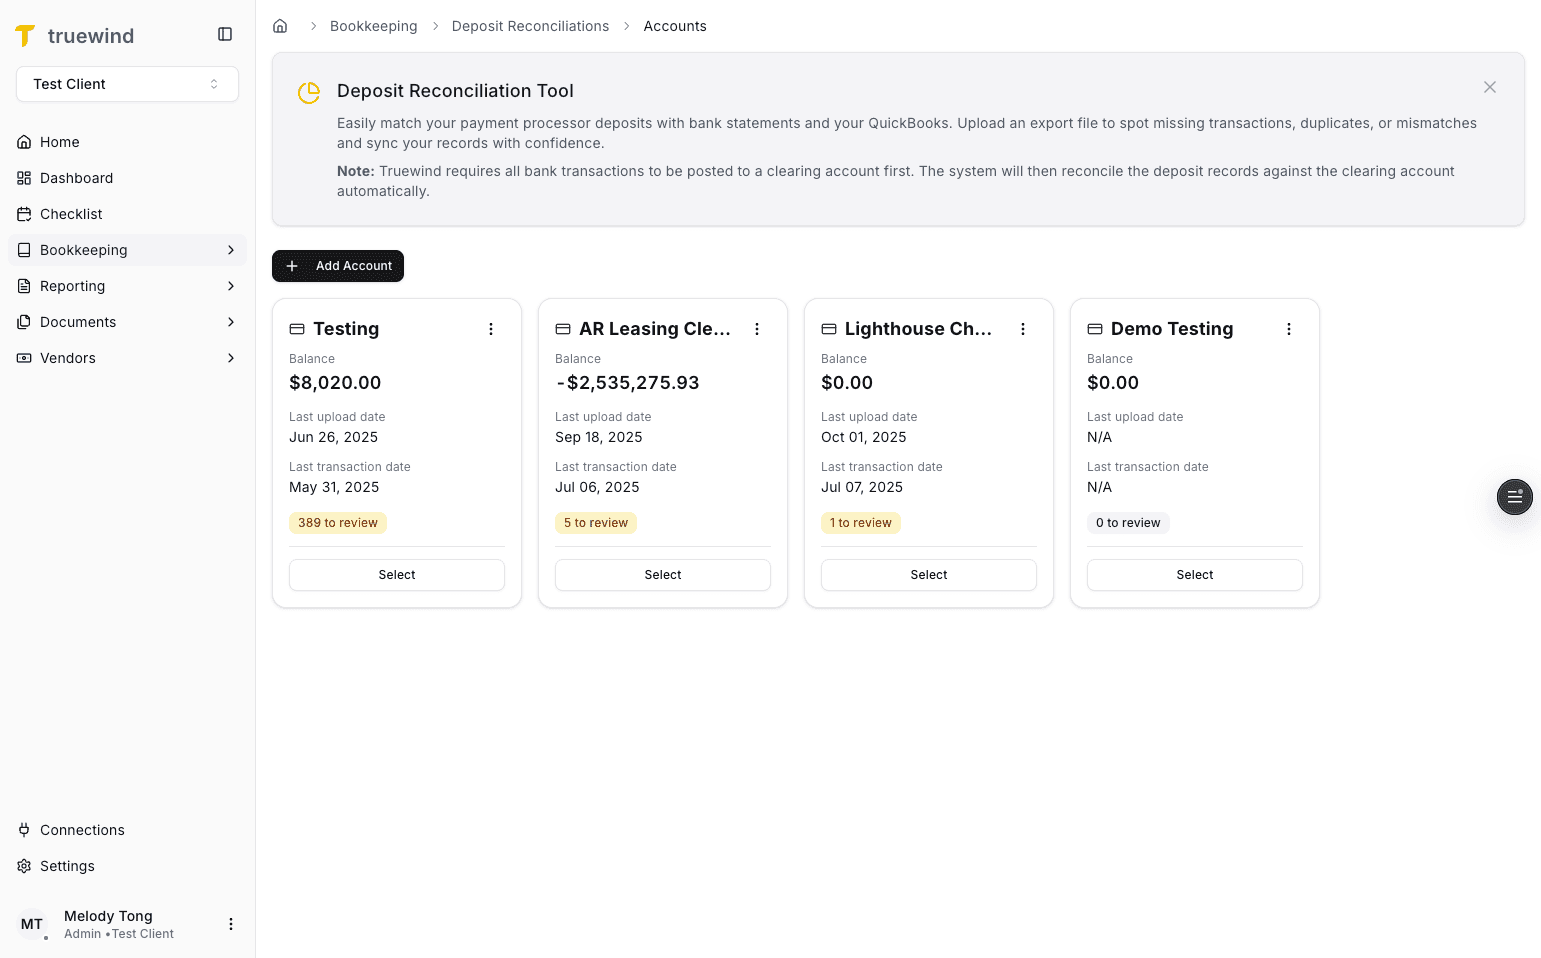The image size is (1541, 958).
Task: Click the Connections anchor icon
Action: click(23, 829)
